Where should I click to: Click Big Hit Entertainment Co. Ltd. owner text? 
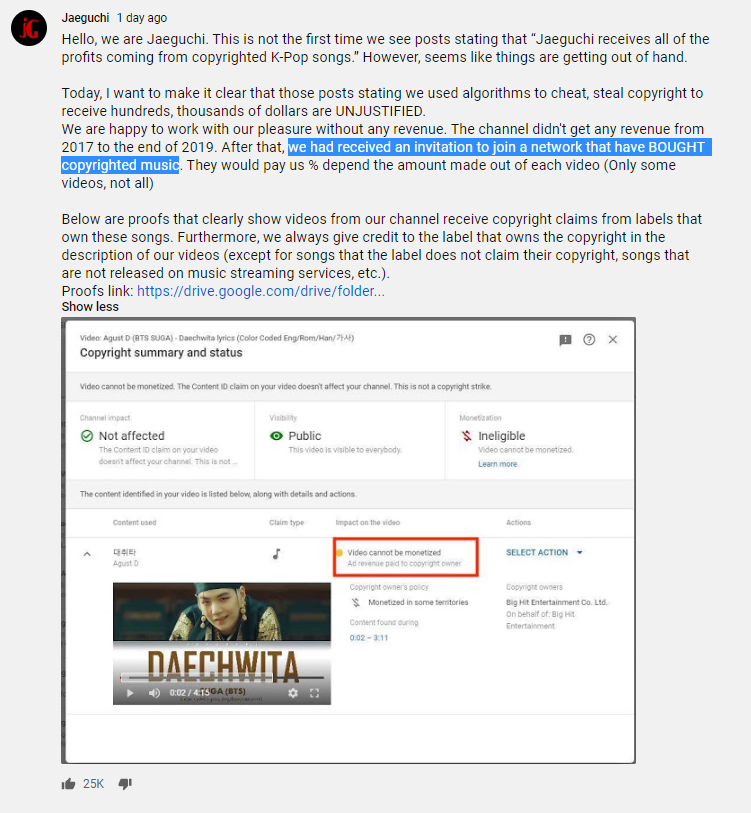[x=557, y=602]
